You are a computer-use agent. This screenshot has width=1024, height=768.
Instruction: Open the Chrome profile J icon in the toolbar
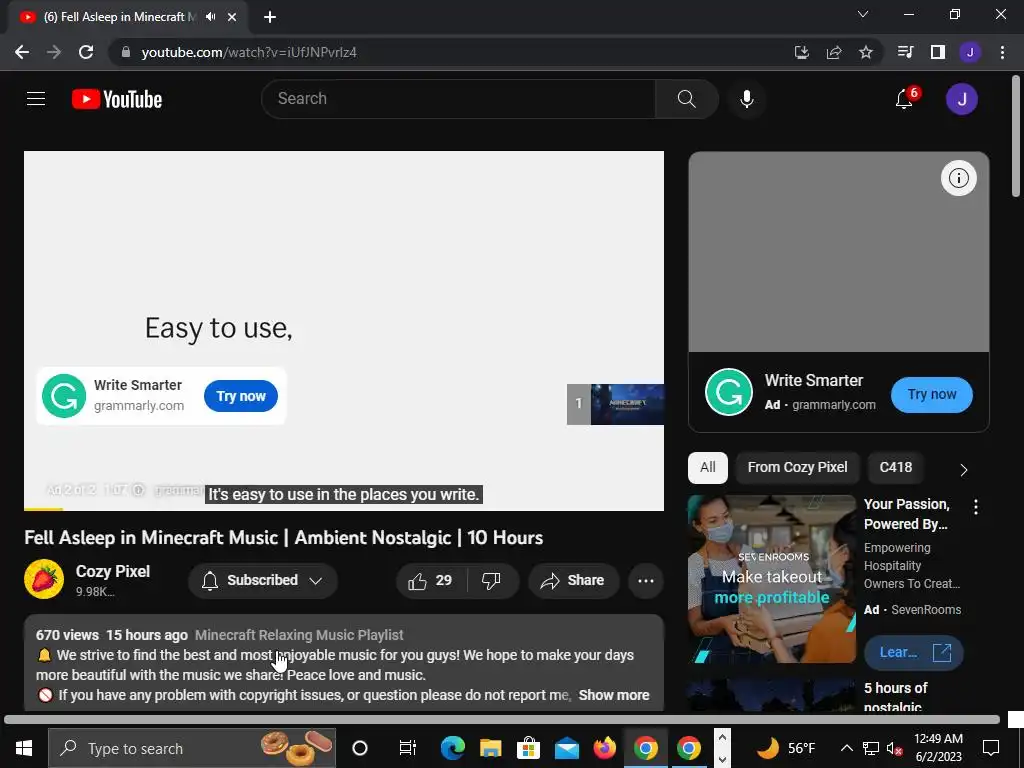tap(970, 52)
